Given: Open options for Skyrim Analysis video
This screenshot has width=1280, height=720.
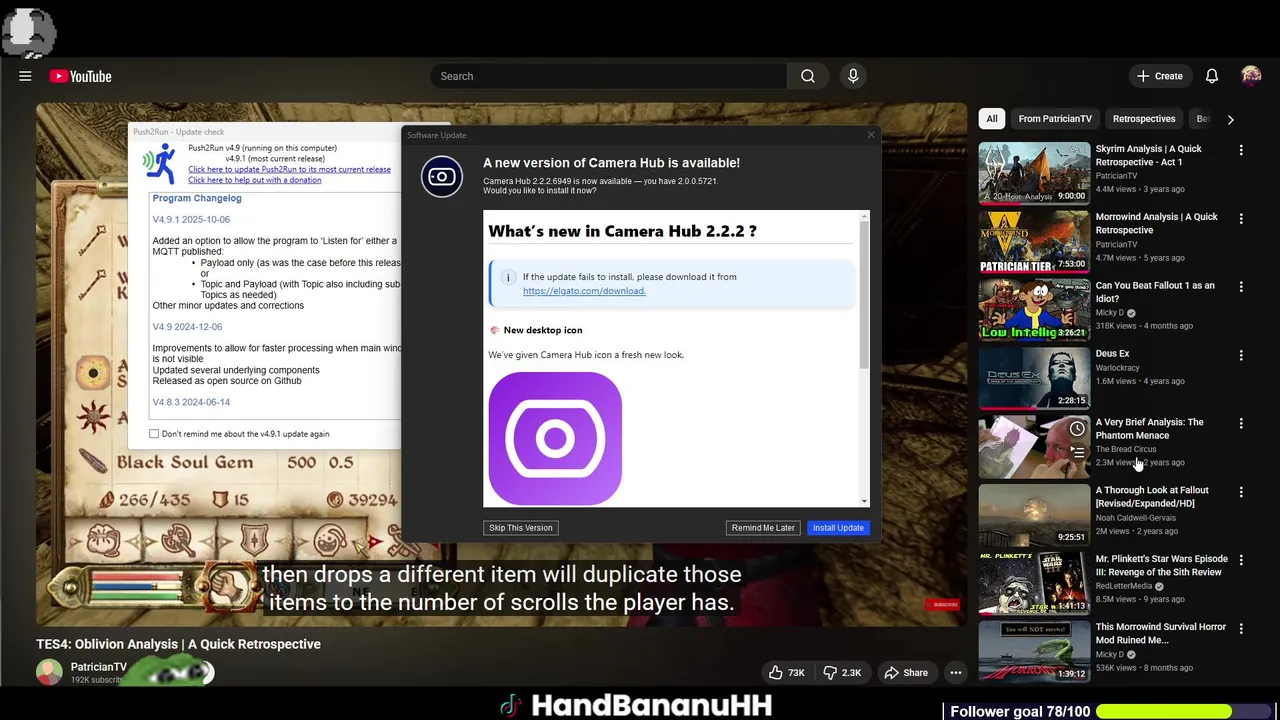Looking at the screenshot, I should pyautogui.click(x=1241, y=150).
